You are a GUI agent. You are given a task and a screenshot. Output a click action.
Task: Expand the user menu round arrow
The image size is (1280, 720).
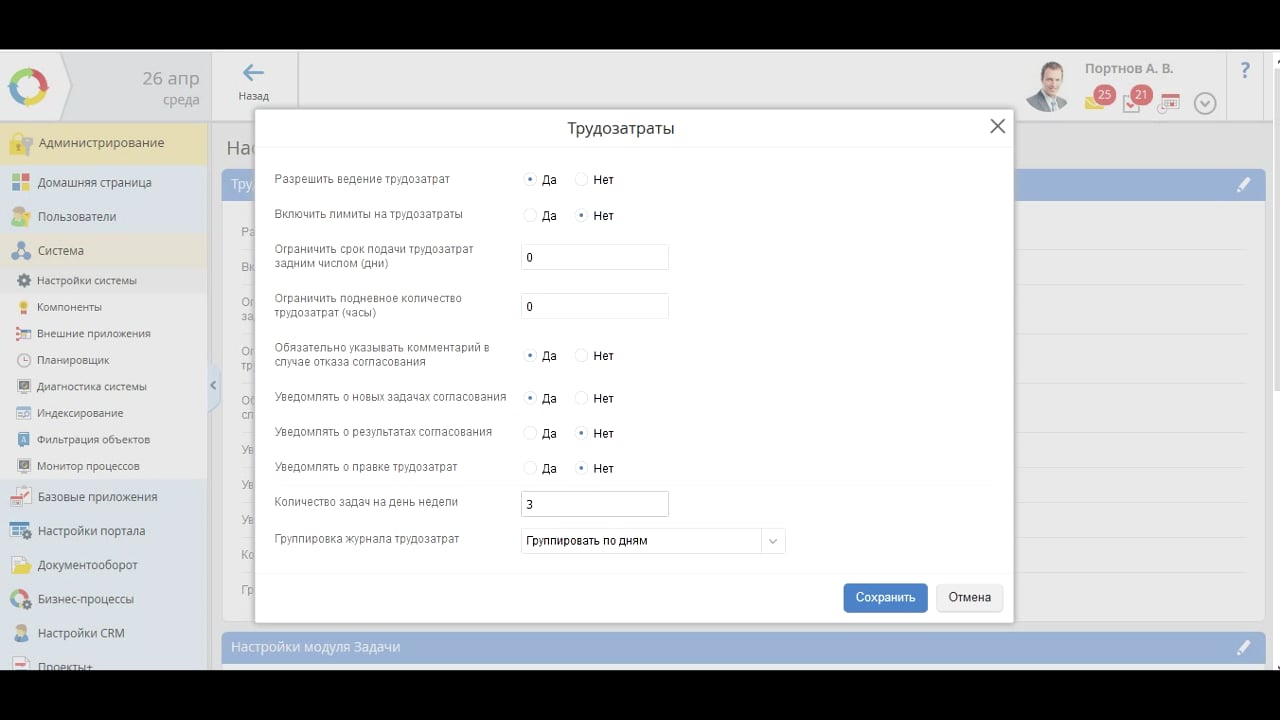[x=1205, y=103]
